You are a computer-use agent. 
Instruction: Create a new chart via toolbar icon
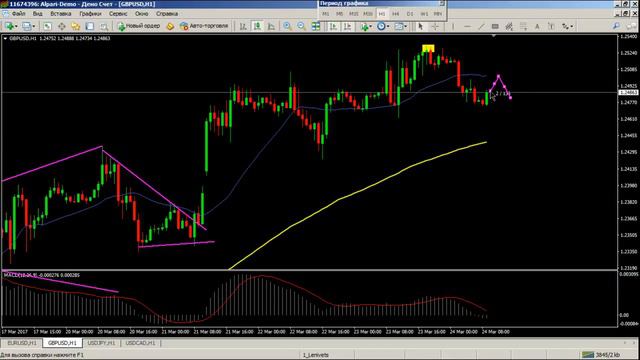coord(9,26)
